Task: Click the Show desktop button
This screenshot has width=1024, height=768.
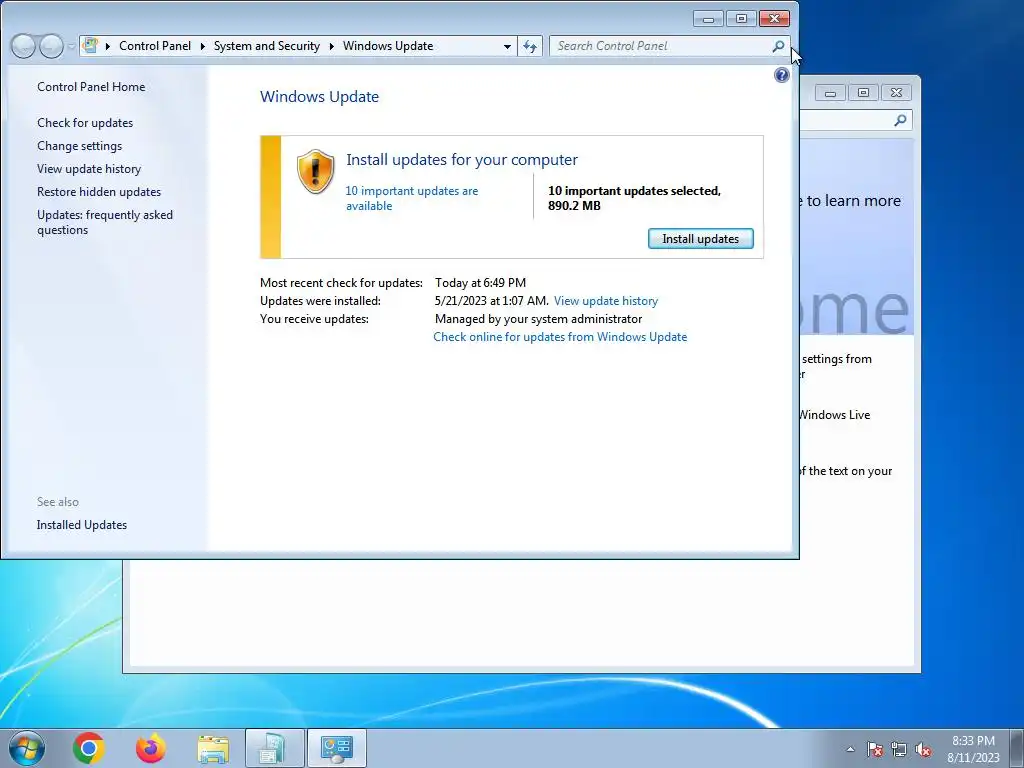Action: click(1017, 748)
